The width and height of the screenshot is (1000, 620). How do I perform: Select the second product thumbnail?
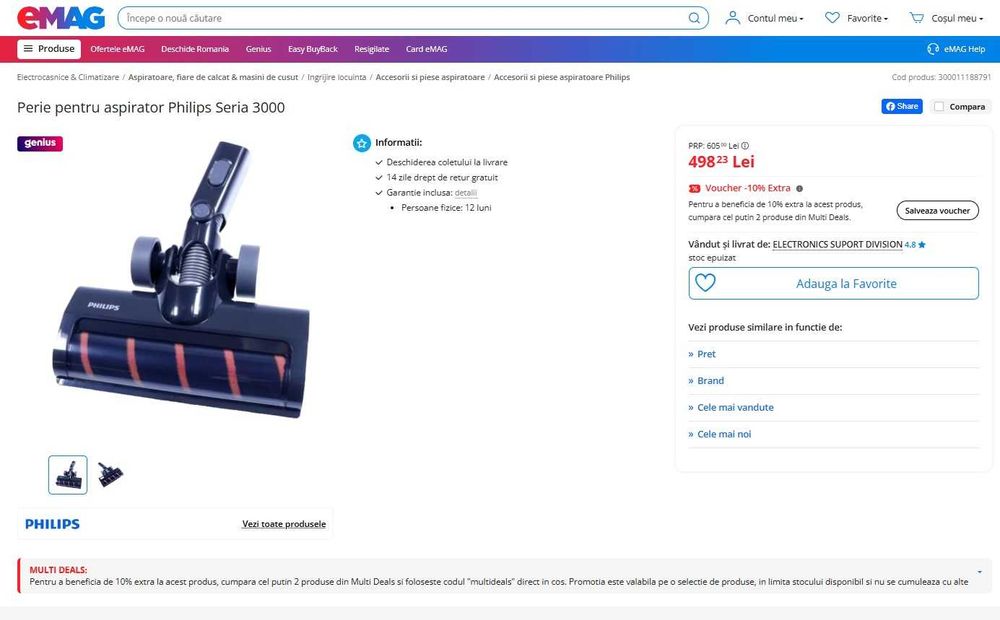tap(110, 475)
